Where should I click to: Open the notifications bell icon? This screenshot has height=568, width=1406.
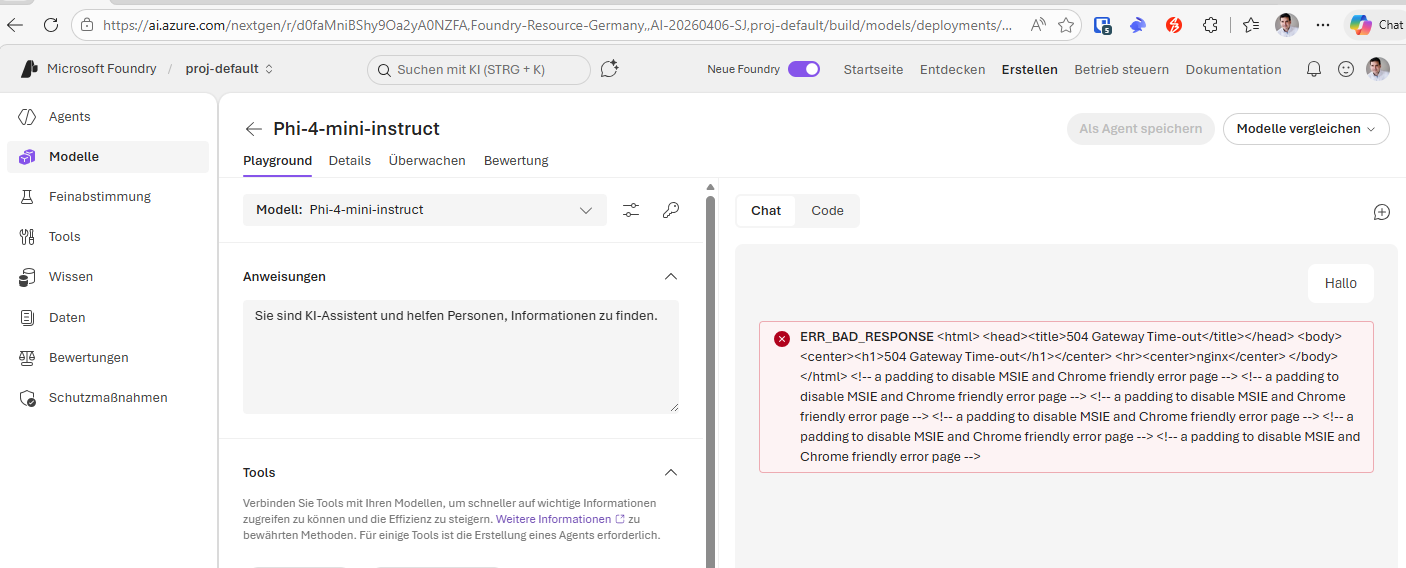(1314, 69)
